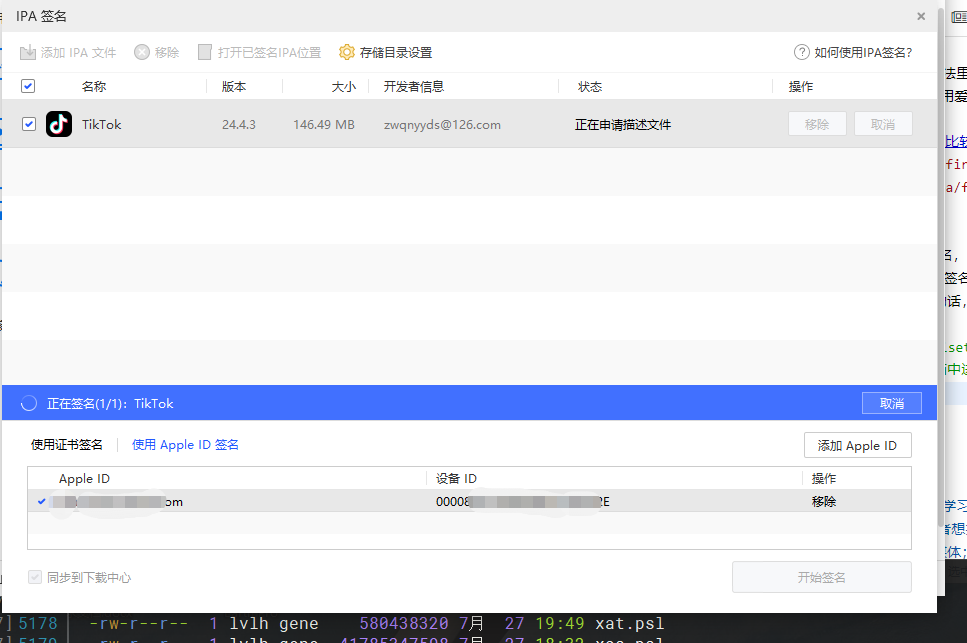Screen dimensions: 967x643
Task: Click the applying-for-profile status text
Action: [623, 125]
